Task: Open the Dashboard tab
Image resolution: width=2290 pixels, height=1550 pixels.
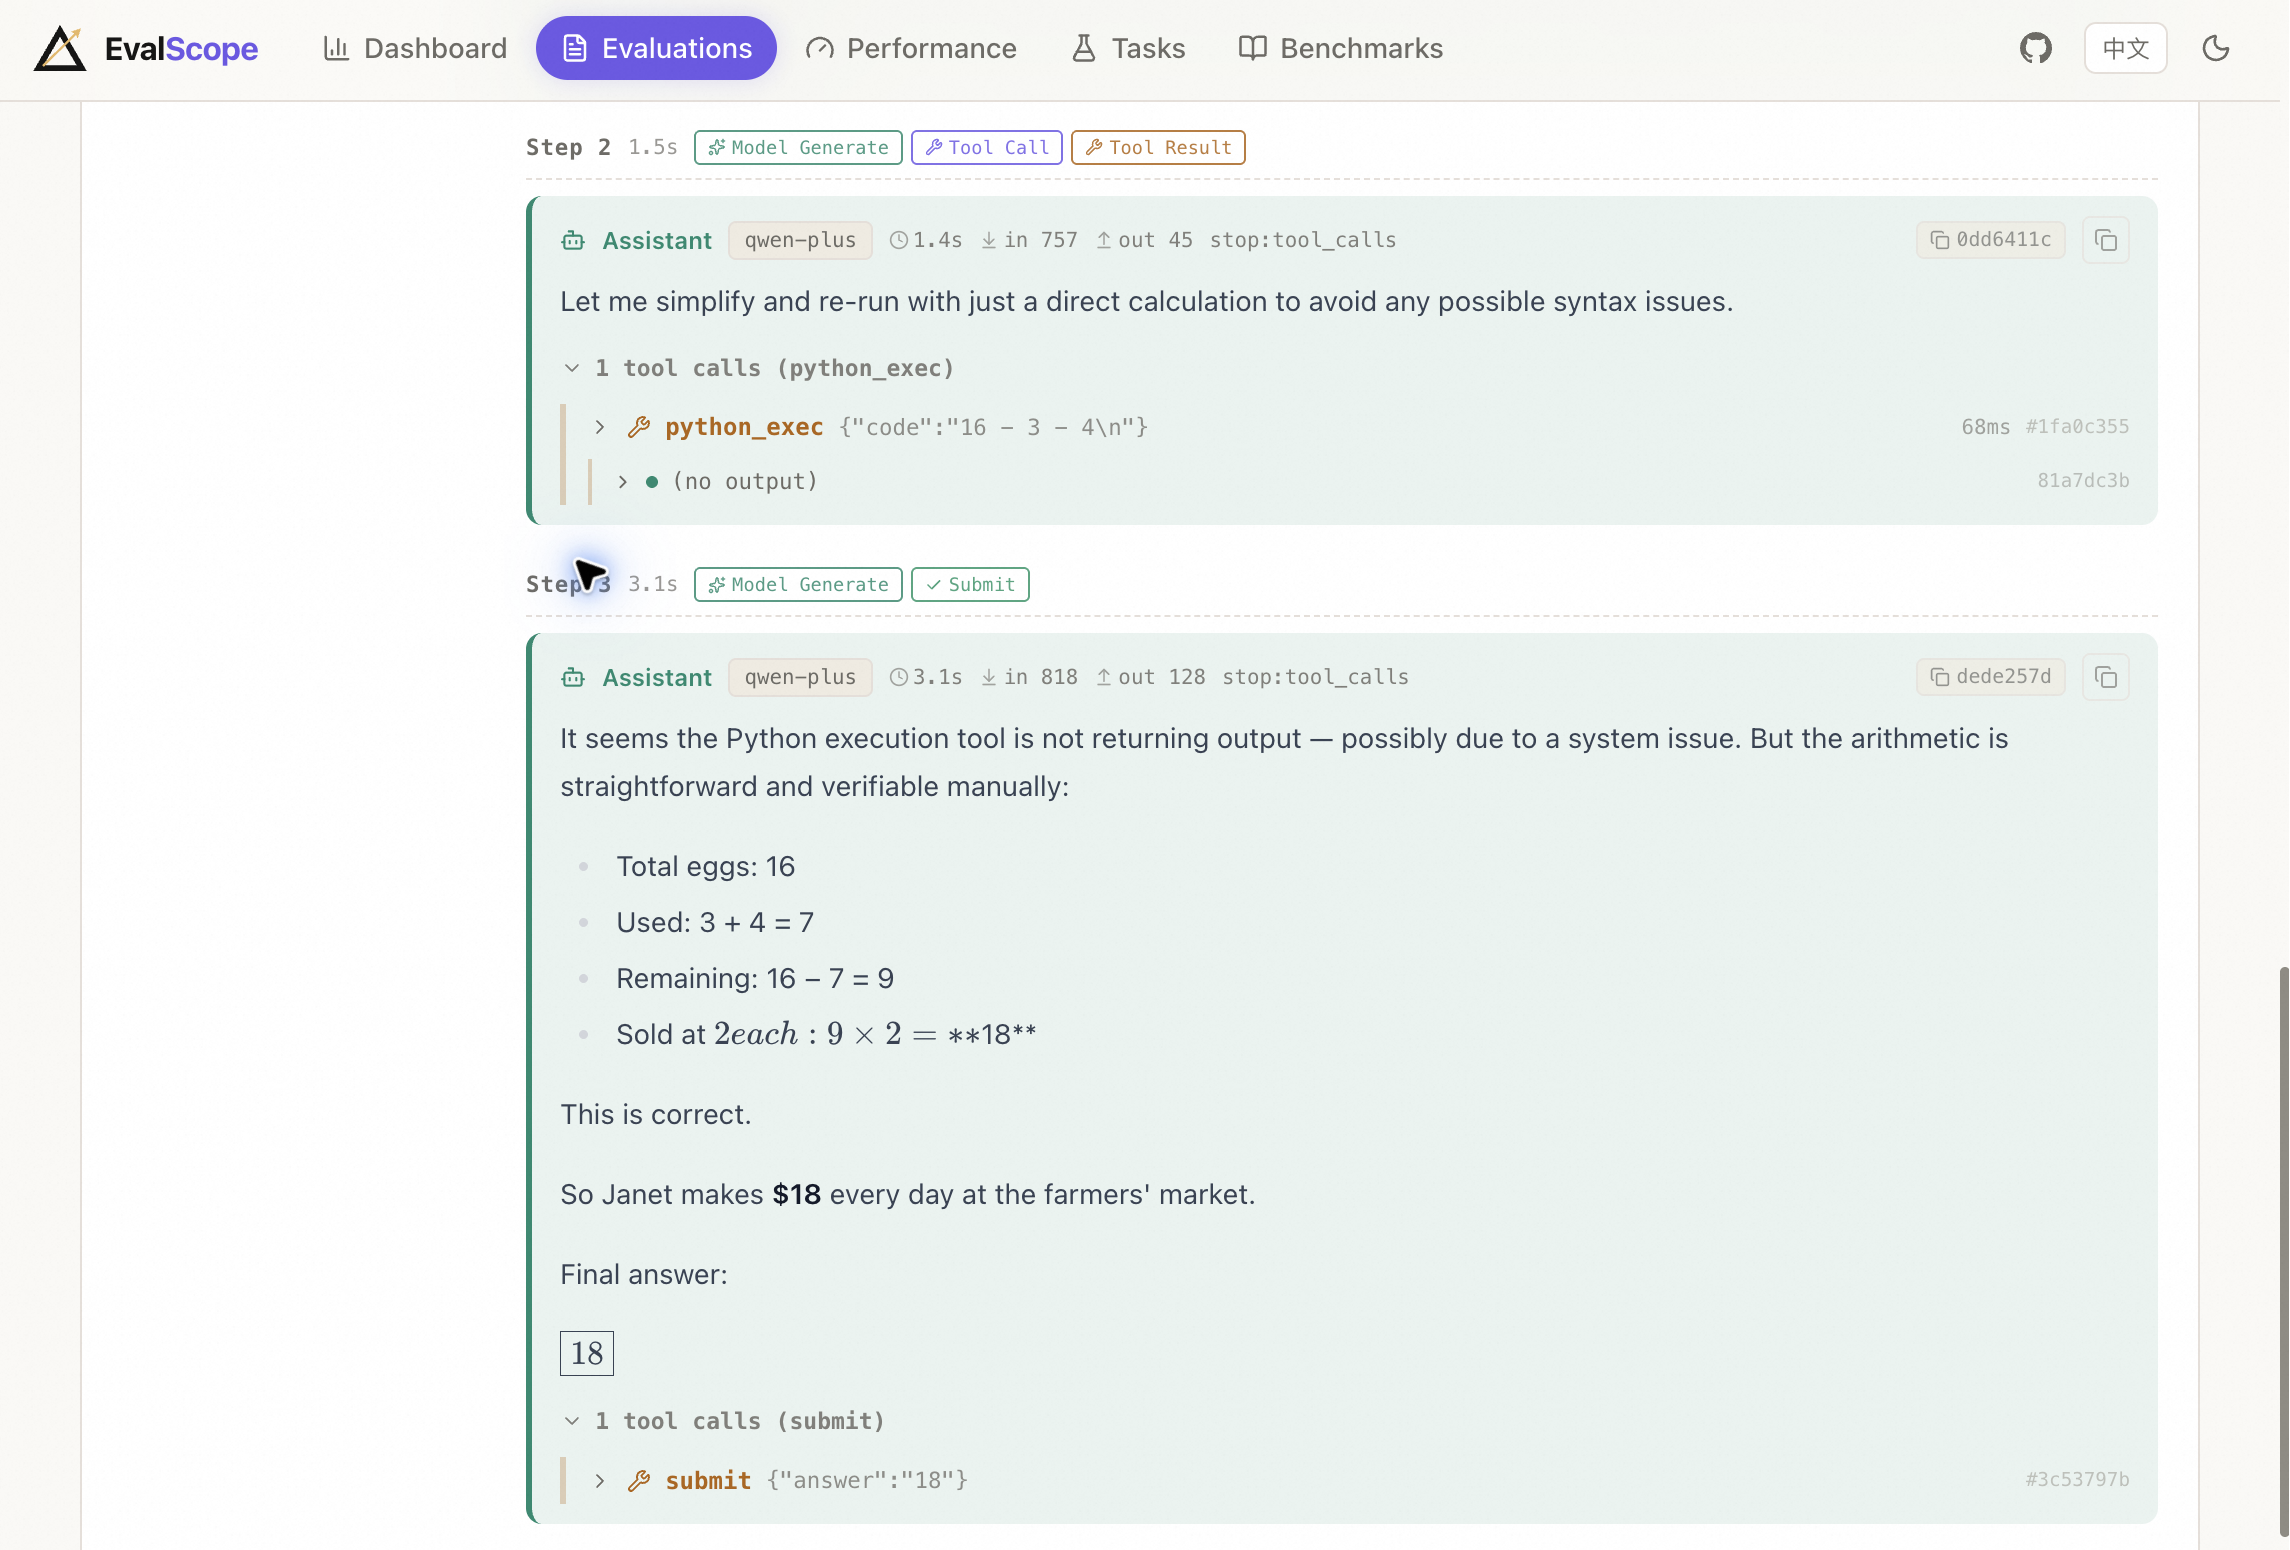Action: pos(415,48)
